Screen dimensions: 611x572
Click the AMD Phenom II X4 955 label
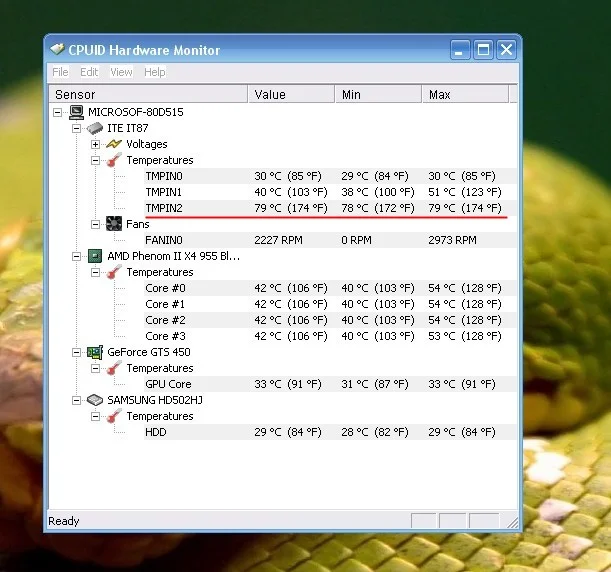click(173, 256)
